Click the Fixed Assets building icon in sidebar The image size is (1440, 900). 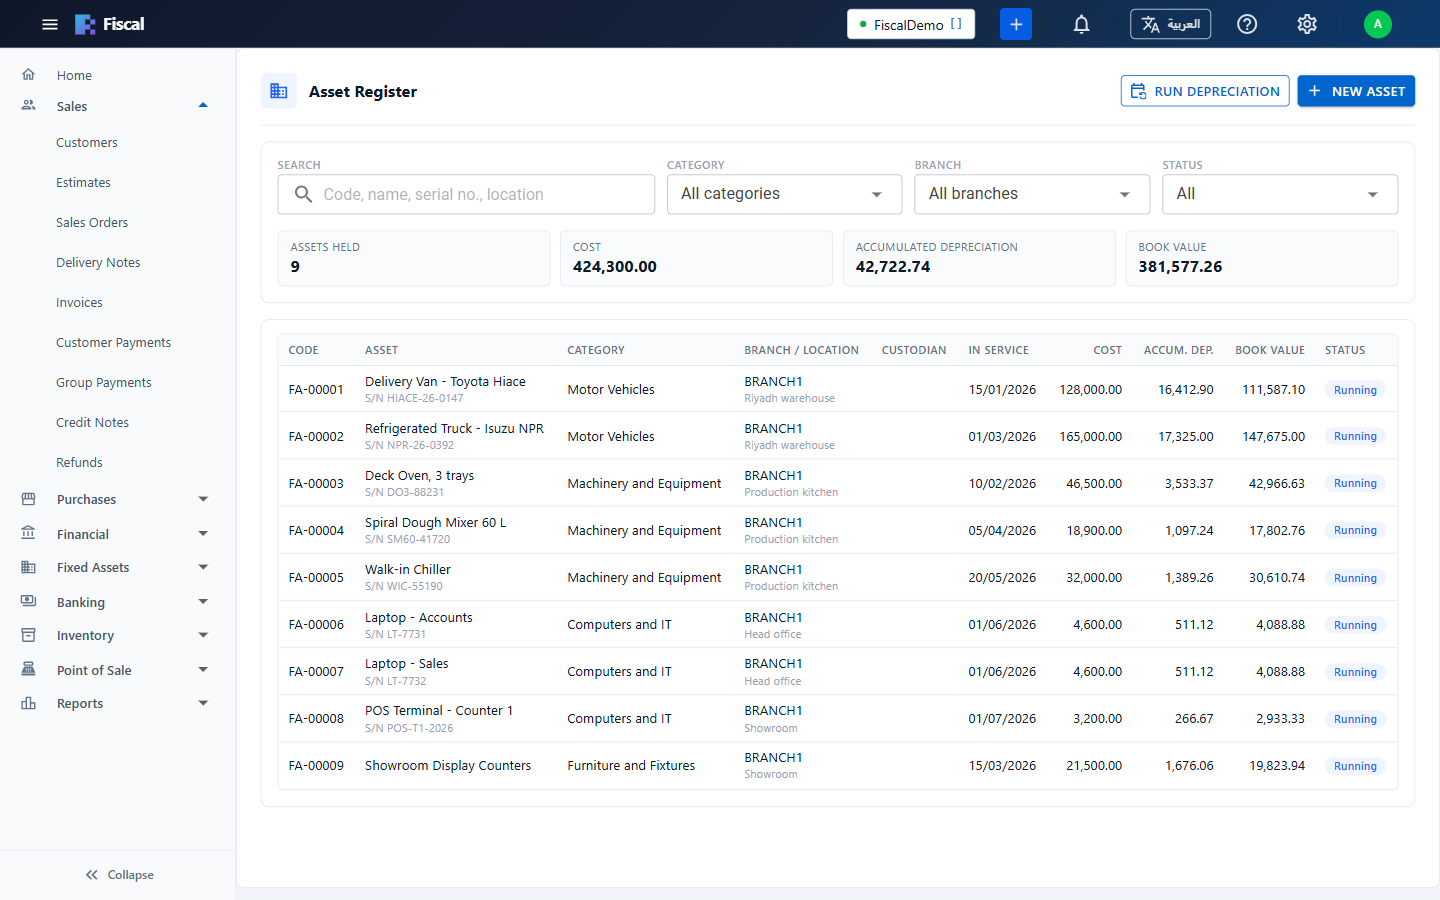click(29, 567)
